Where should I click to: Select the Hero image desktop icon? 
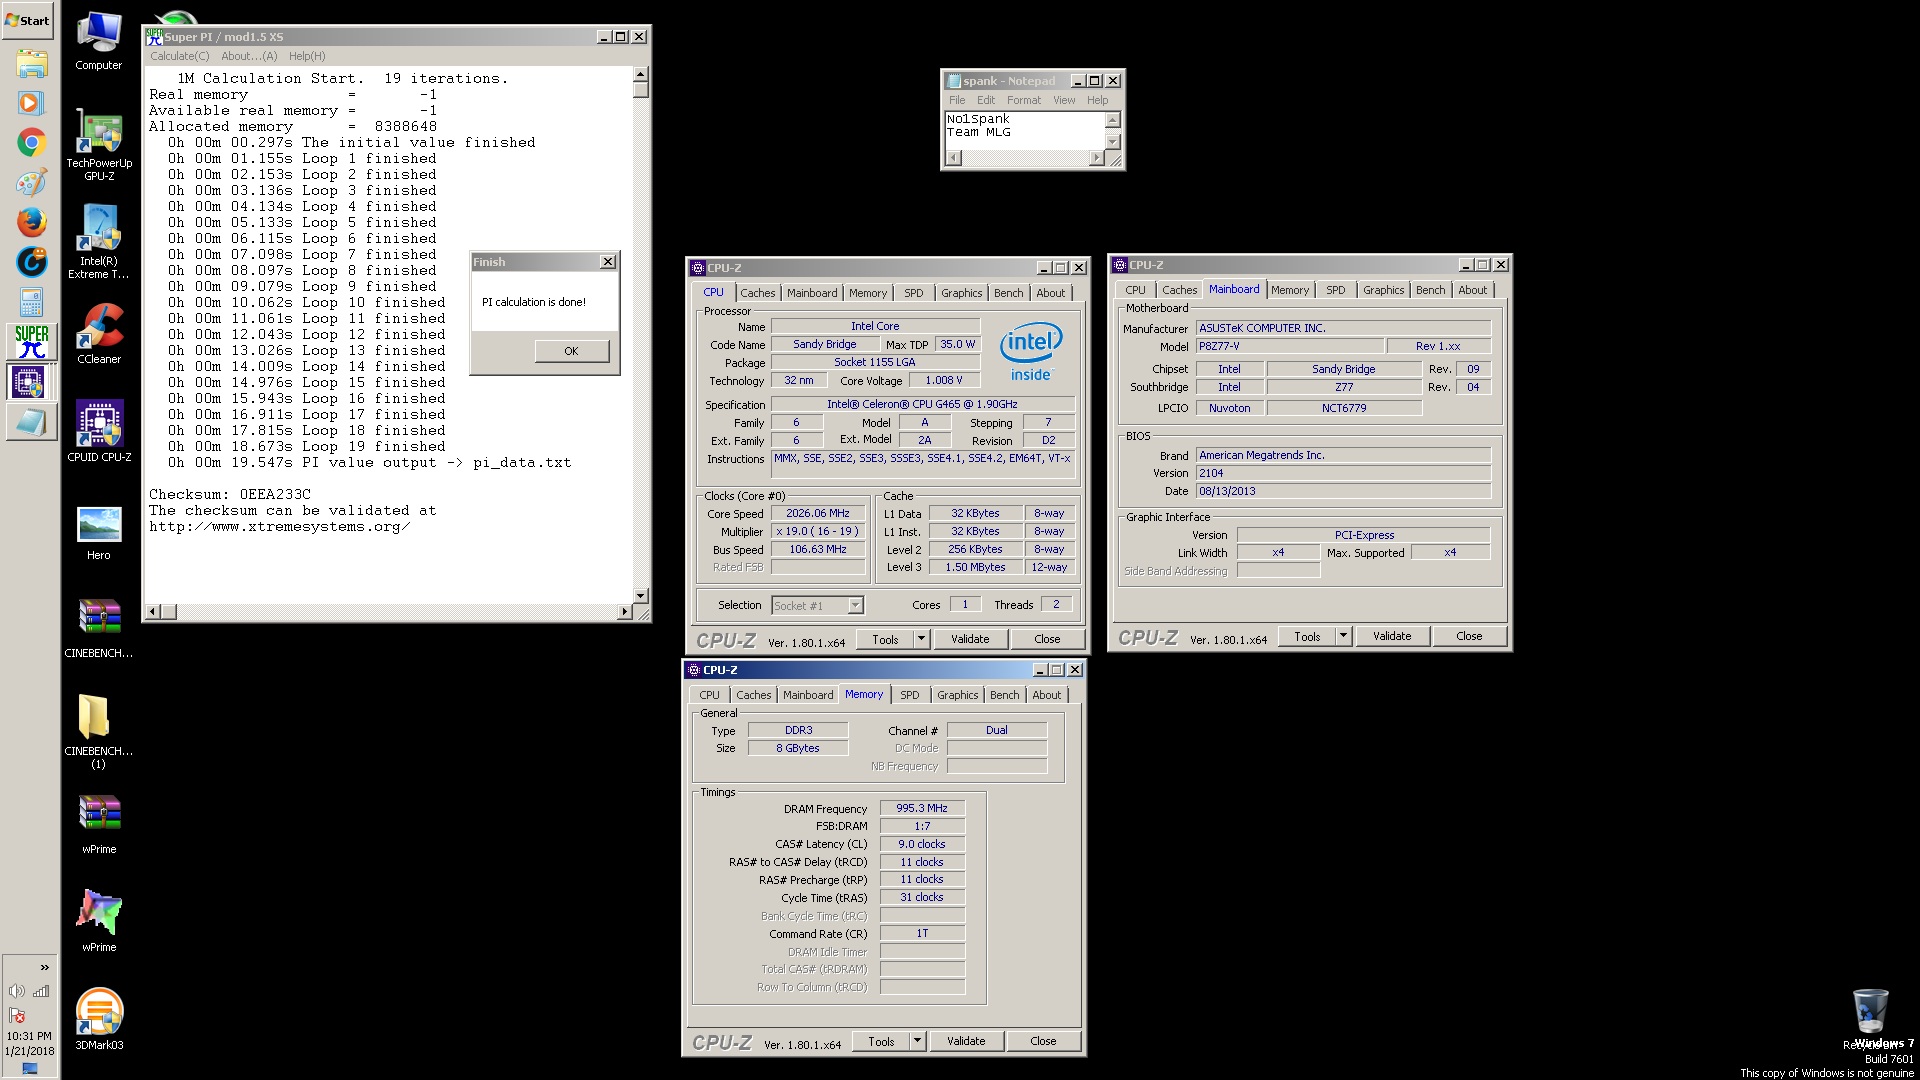coord(99,532)
